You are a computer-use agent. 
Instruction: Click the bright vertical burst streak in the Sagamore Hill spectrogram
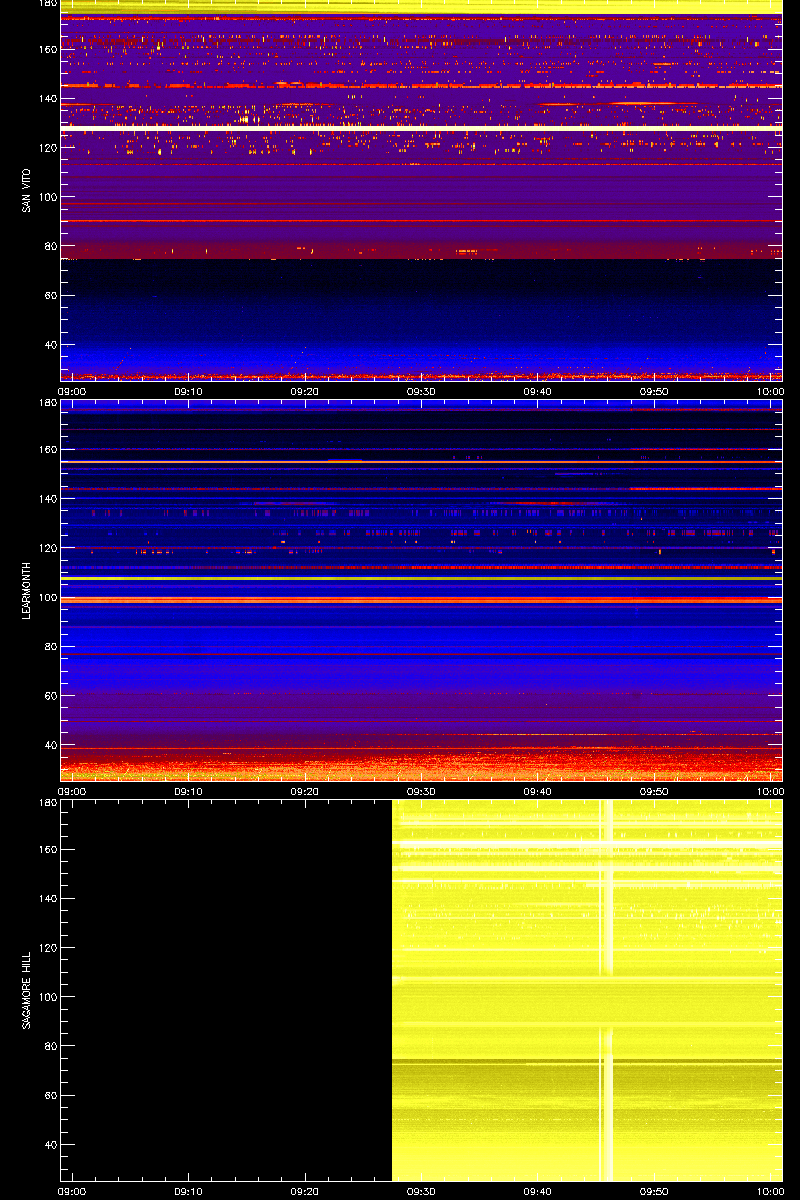pos(605,990)
